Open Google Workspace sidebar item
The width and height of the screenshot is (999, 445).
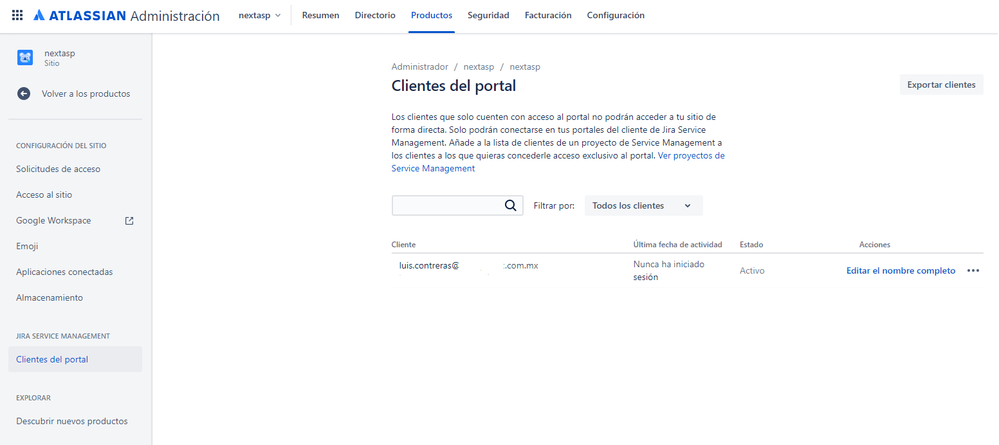75,221
